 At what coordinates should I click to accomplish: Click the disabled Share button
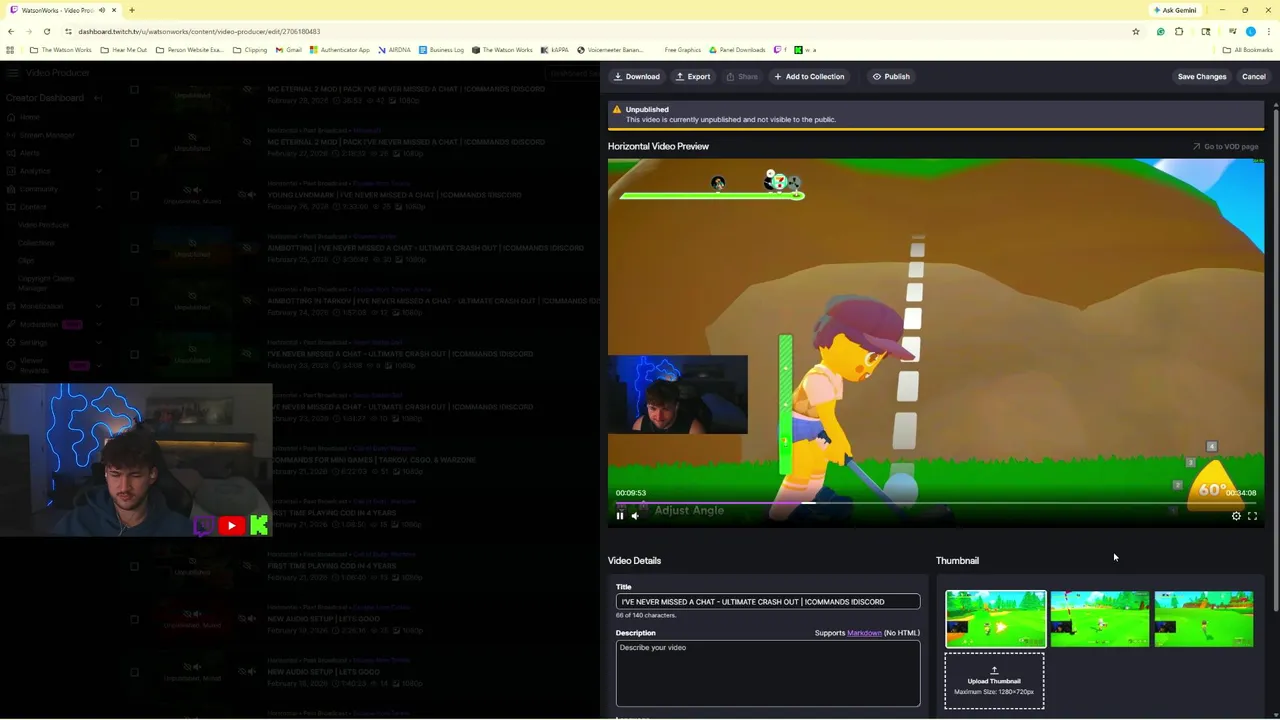(741, 77)
